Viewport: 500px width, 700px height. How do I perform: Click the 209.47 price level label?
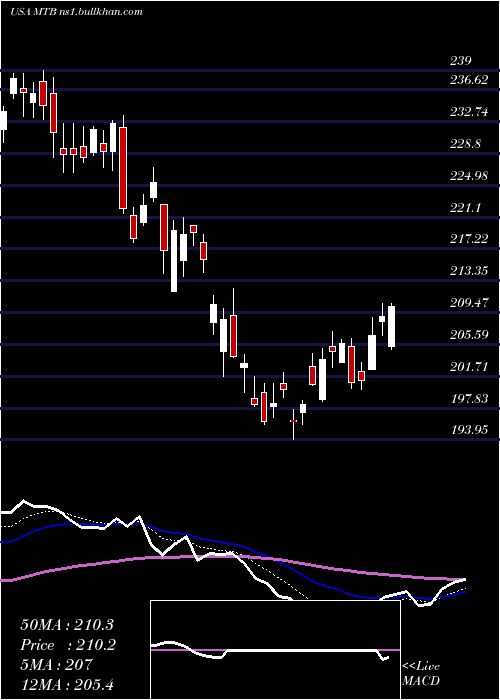(468, 303)
